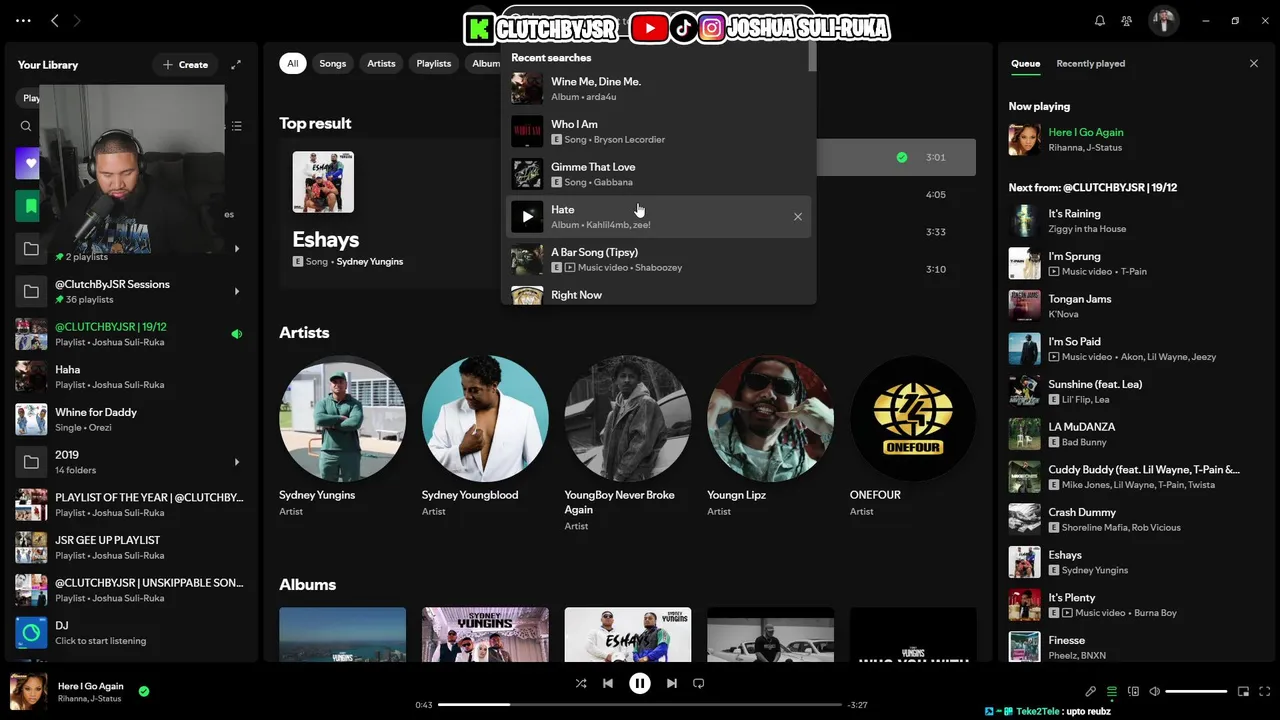Mute the volume speaker icon

[x=1154, y=691]
